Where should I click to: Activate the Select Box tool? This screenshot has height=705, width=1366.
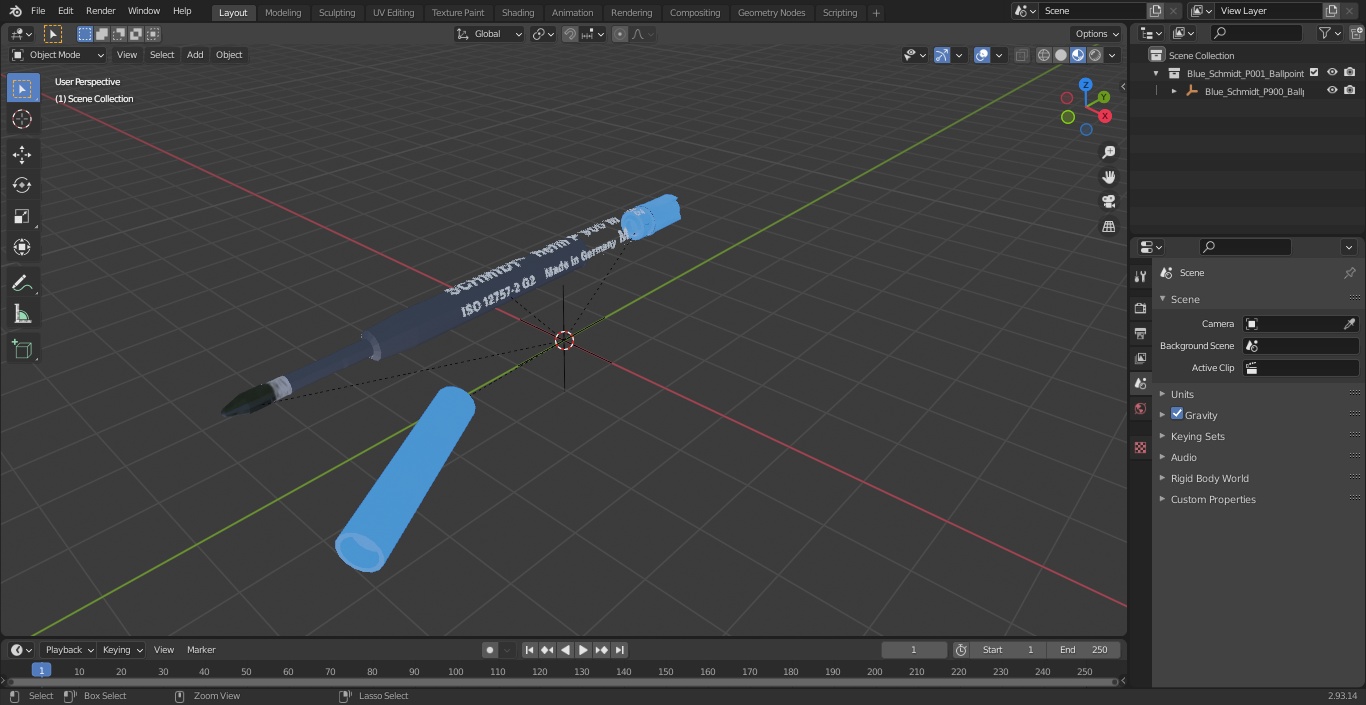[x=22, y=88]
